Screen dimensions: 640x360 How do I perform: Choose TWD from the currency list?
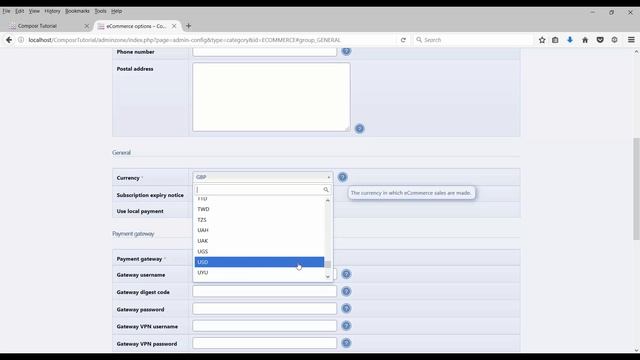point(259,209)
